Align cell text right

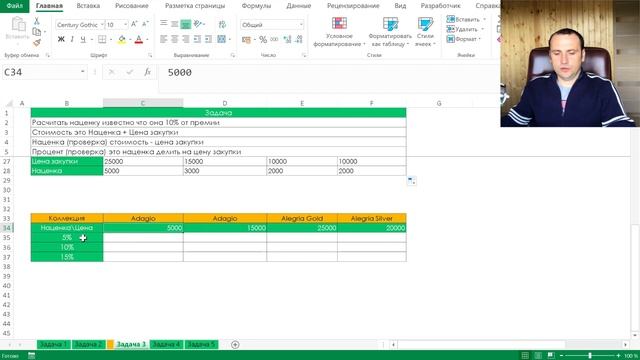tap(186, 39)
